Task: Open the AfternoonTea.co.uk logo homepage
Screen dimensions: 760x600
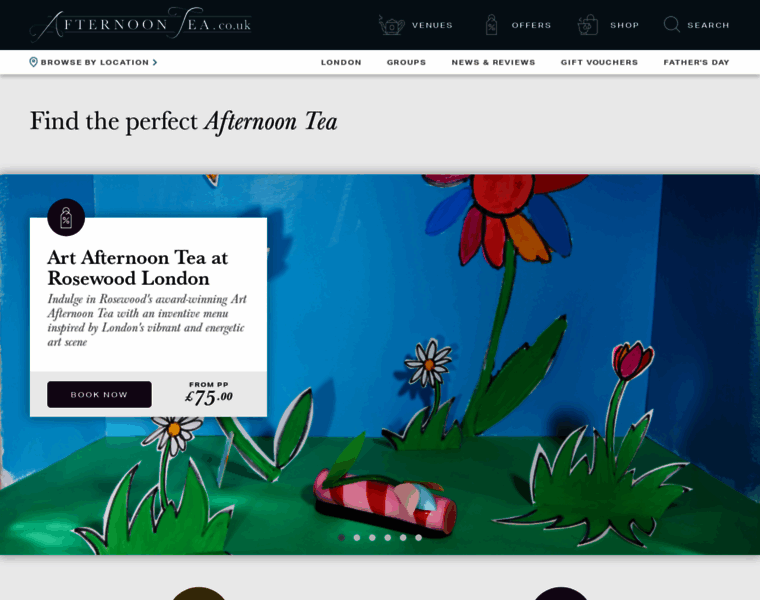Action: tap(141, 23)
